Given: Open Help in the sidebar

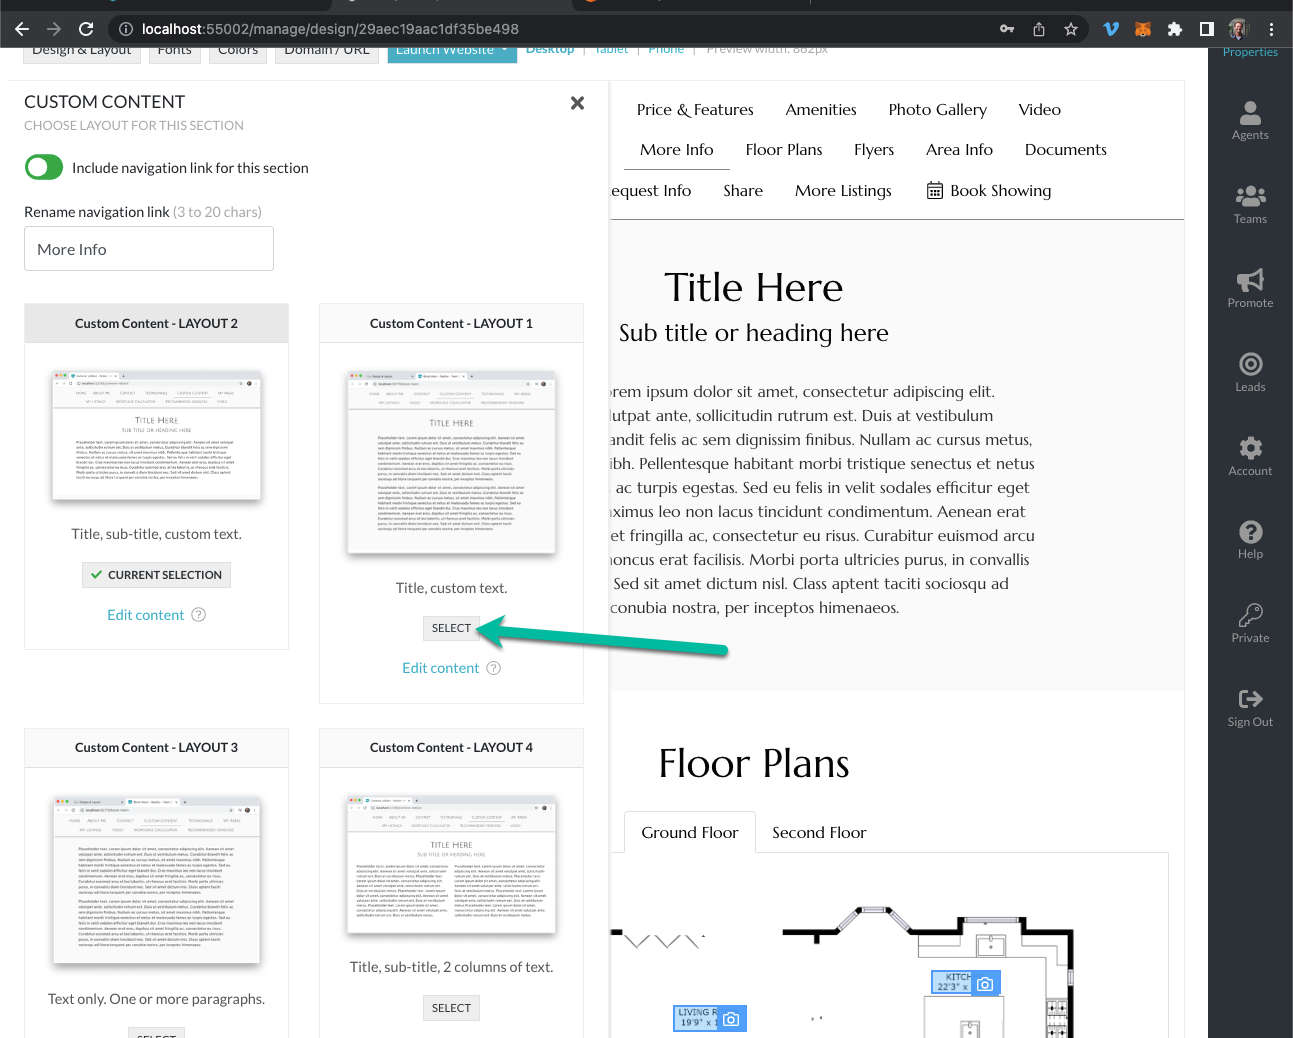Looking at the screenshot, I should [1250, 539].
